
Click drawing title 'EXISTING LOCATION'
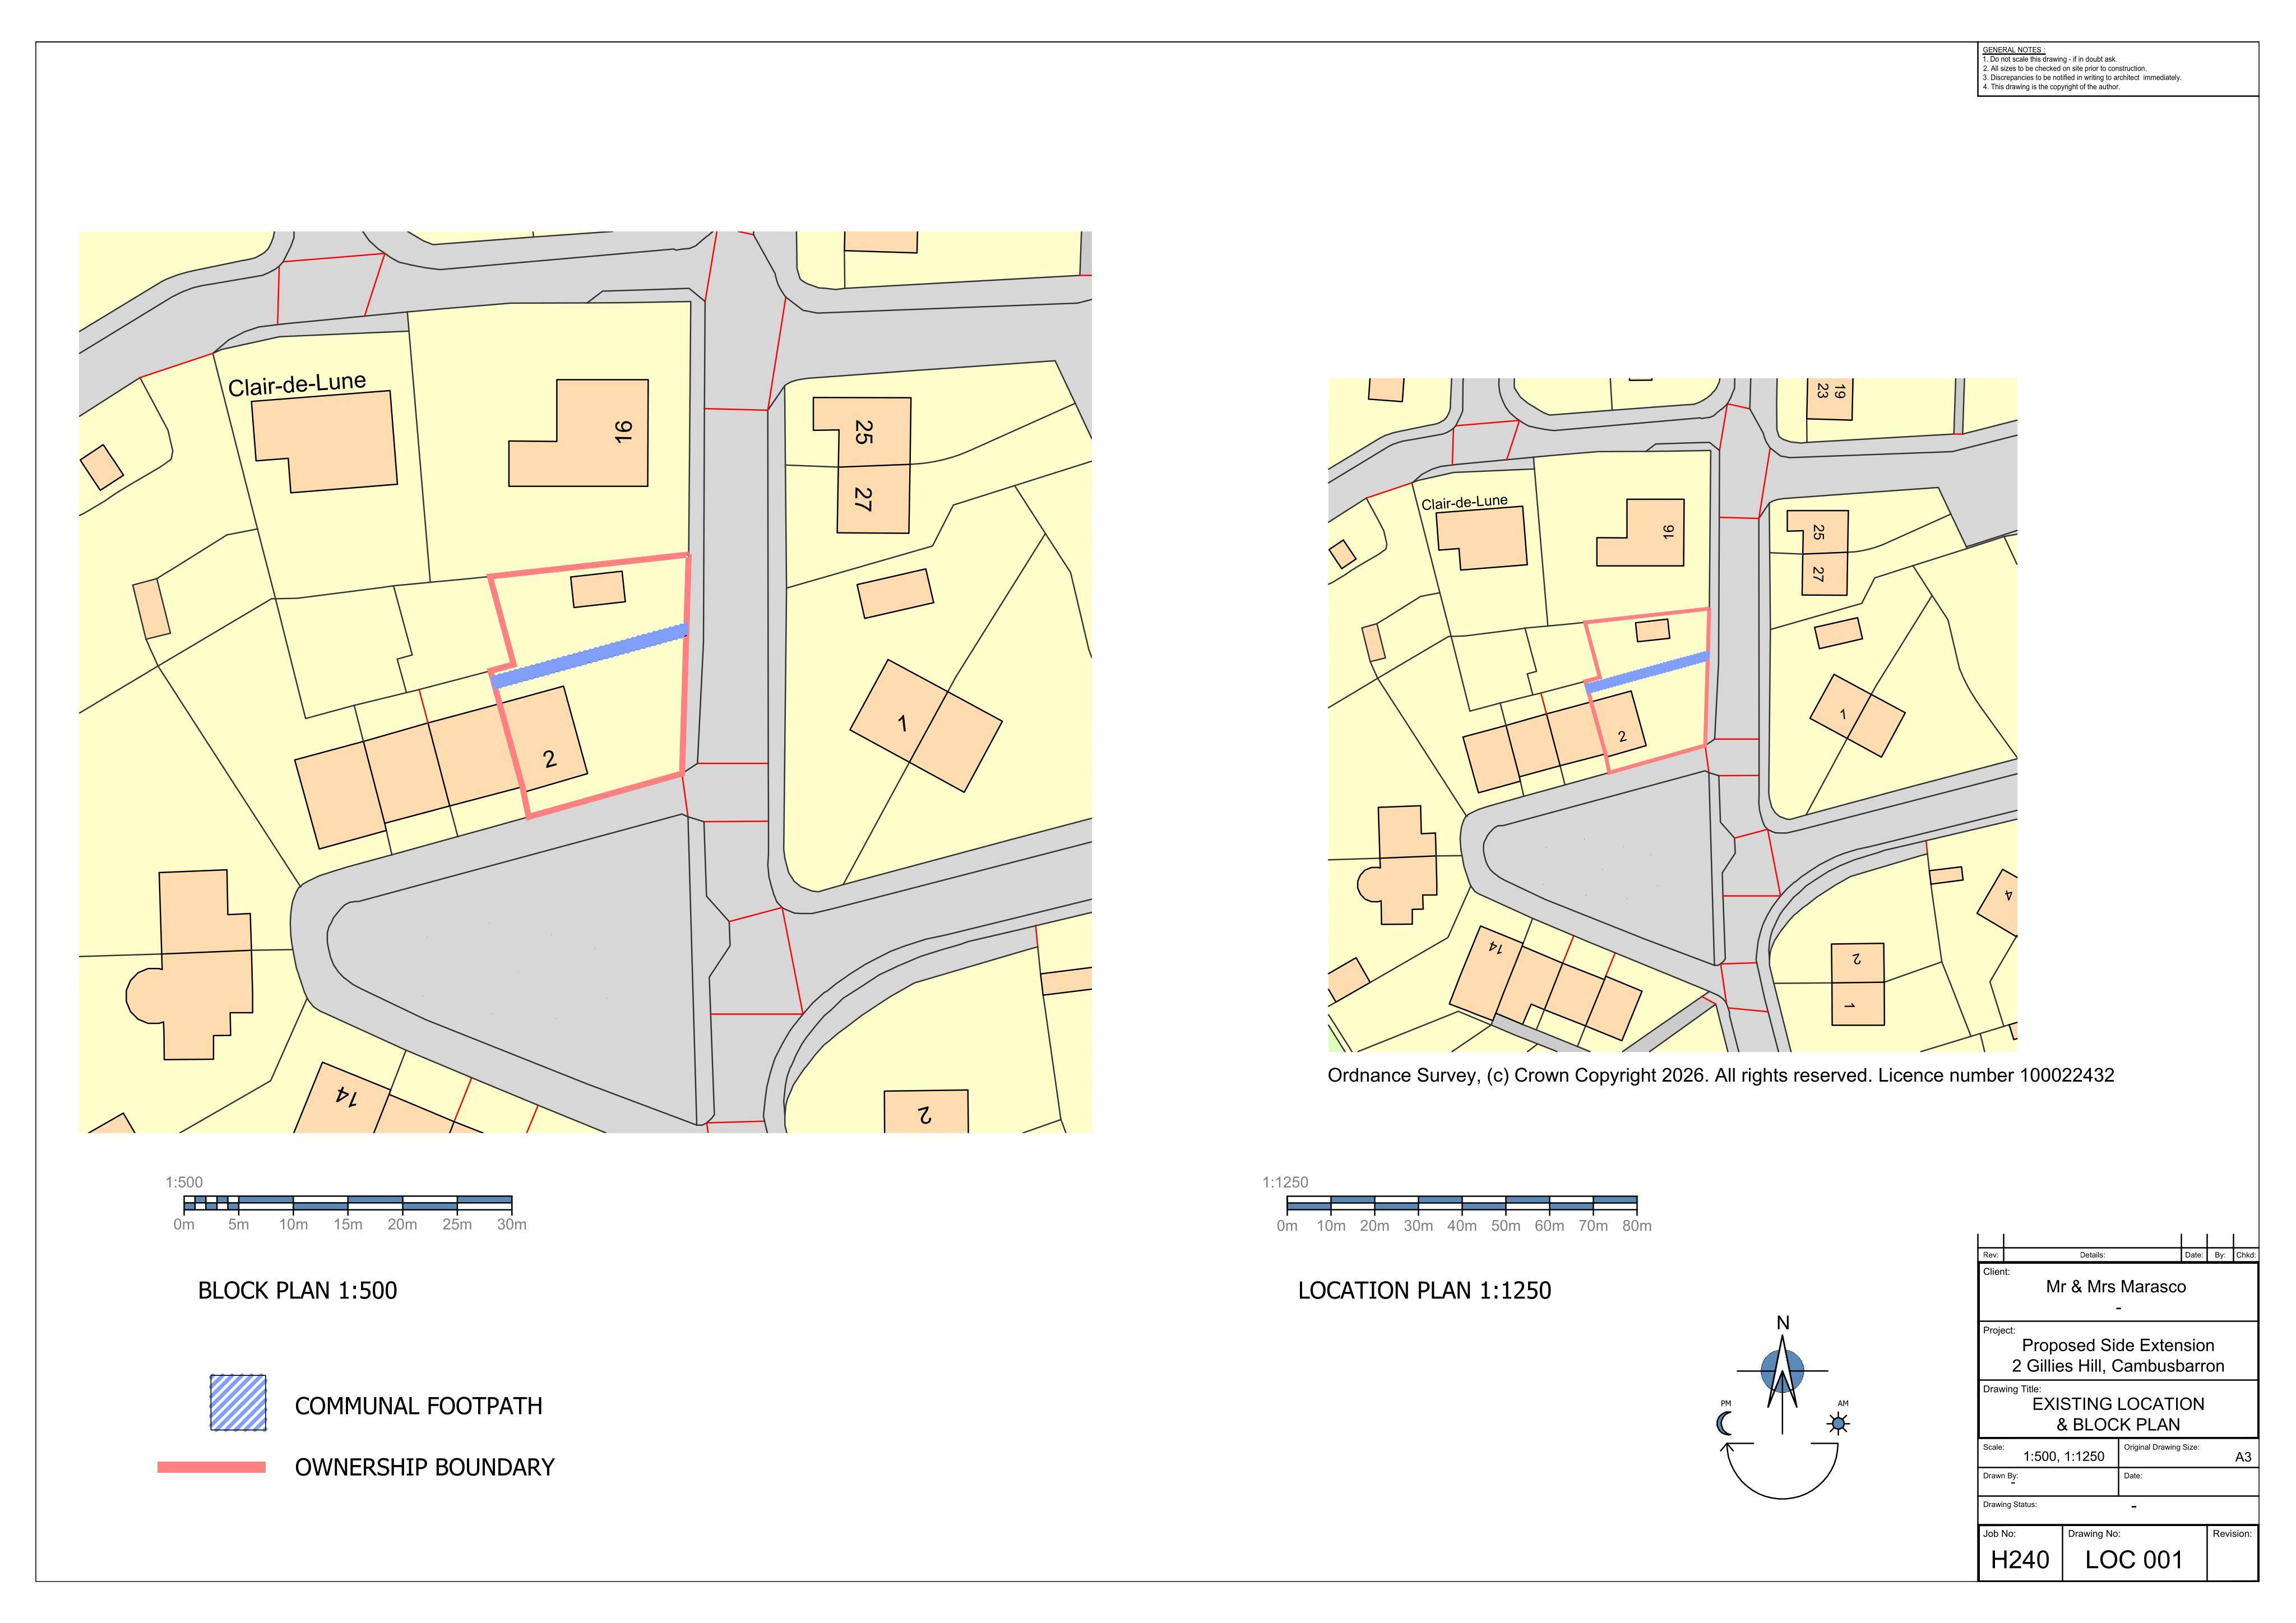click(2117, 1404)
